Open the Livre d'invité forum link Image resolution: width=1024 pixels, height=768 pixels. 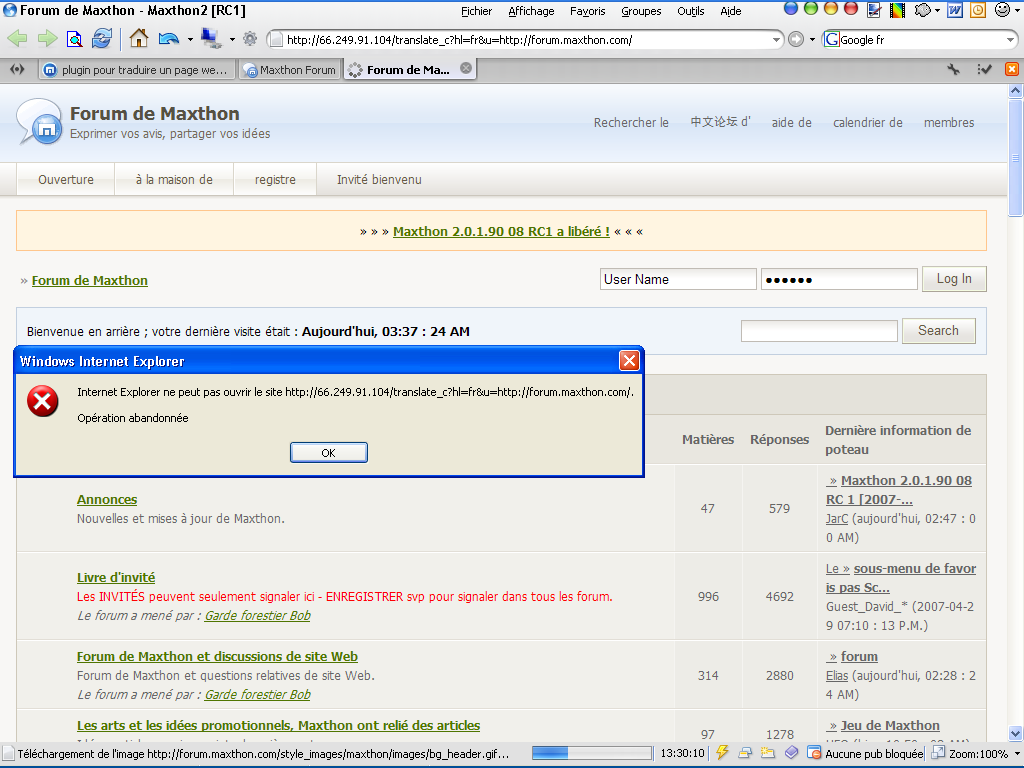click(116, 577)
